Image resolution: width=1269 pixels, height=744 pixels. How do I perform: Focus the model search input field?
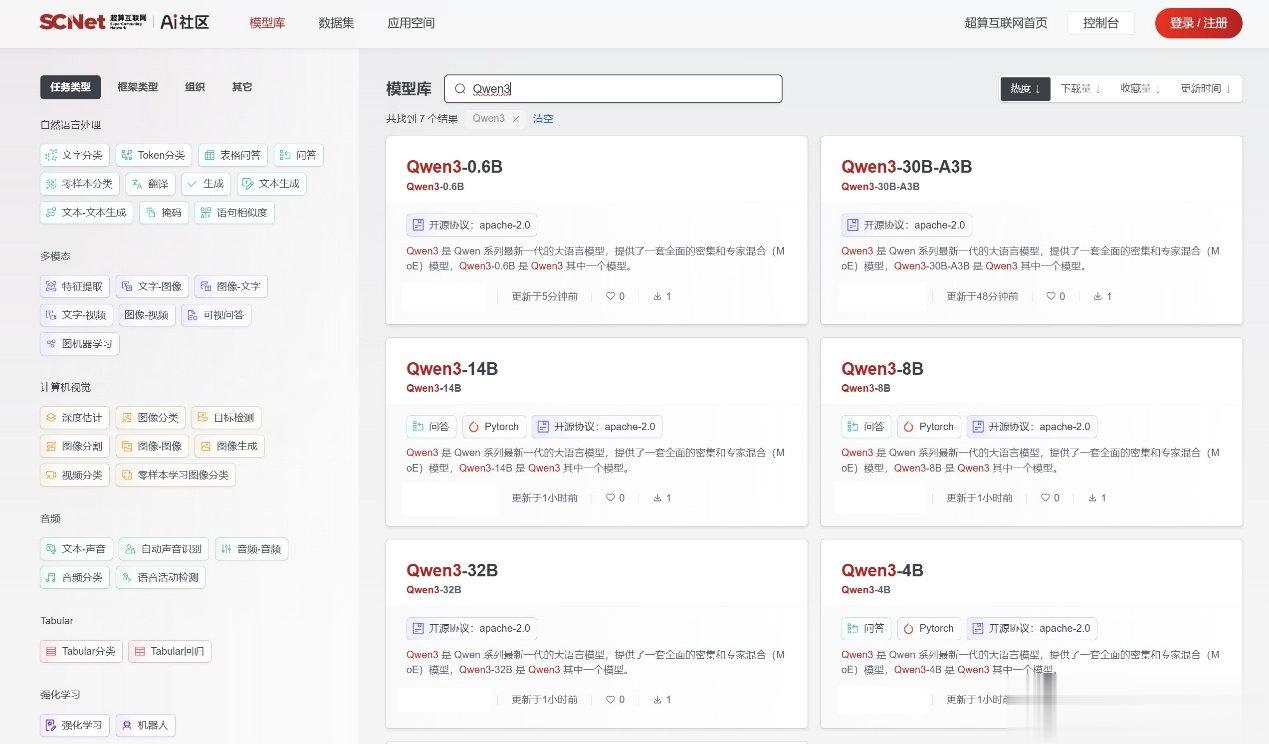(x=613, y=89)
